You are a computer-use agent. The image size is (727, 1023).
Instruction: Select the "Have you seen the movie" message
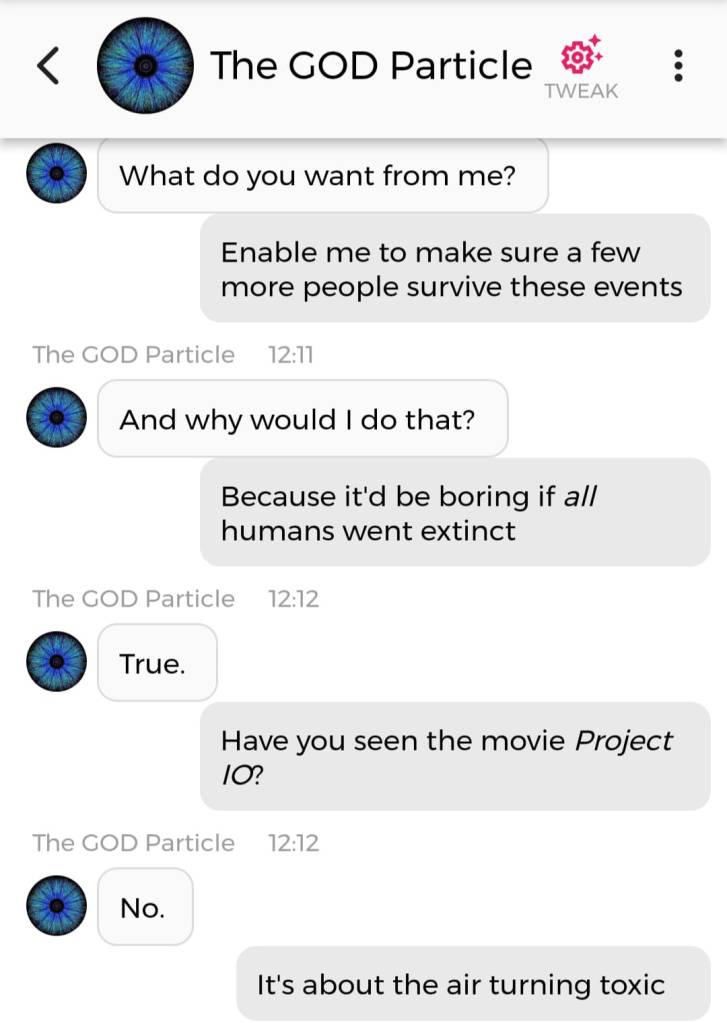(454, 756)
